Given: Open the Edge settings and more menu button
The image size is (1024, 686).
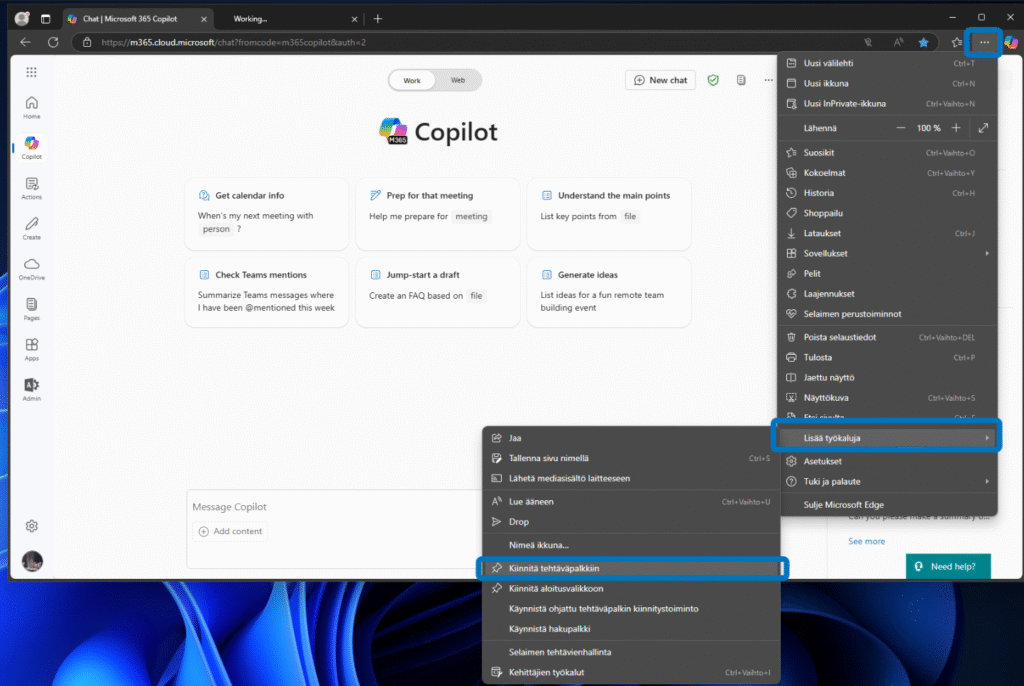Looking at the screenshot, I should 984,42.
